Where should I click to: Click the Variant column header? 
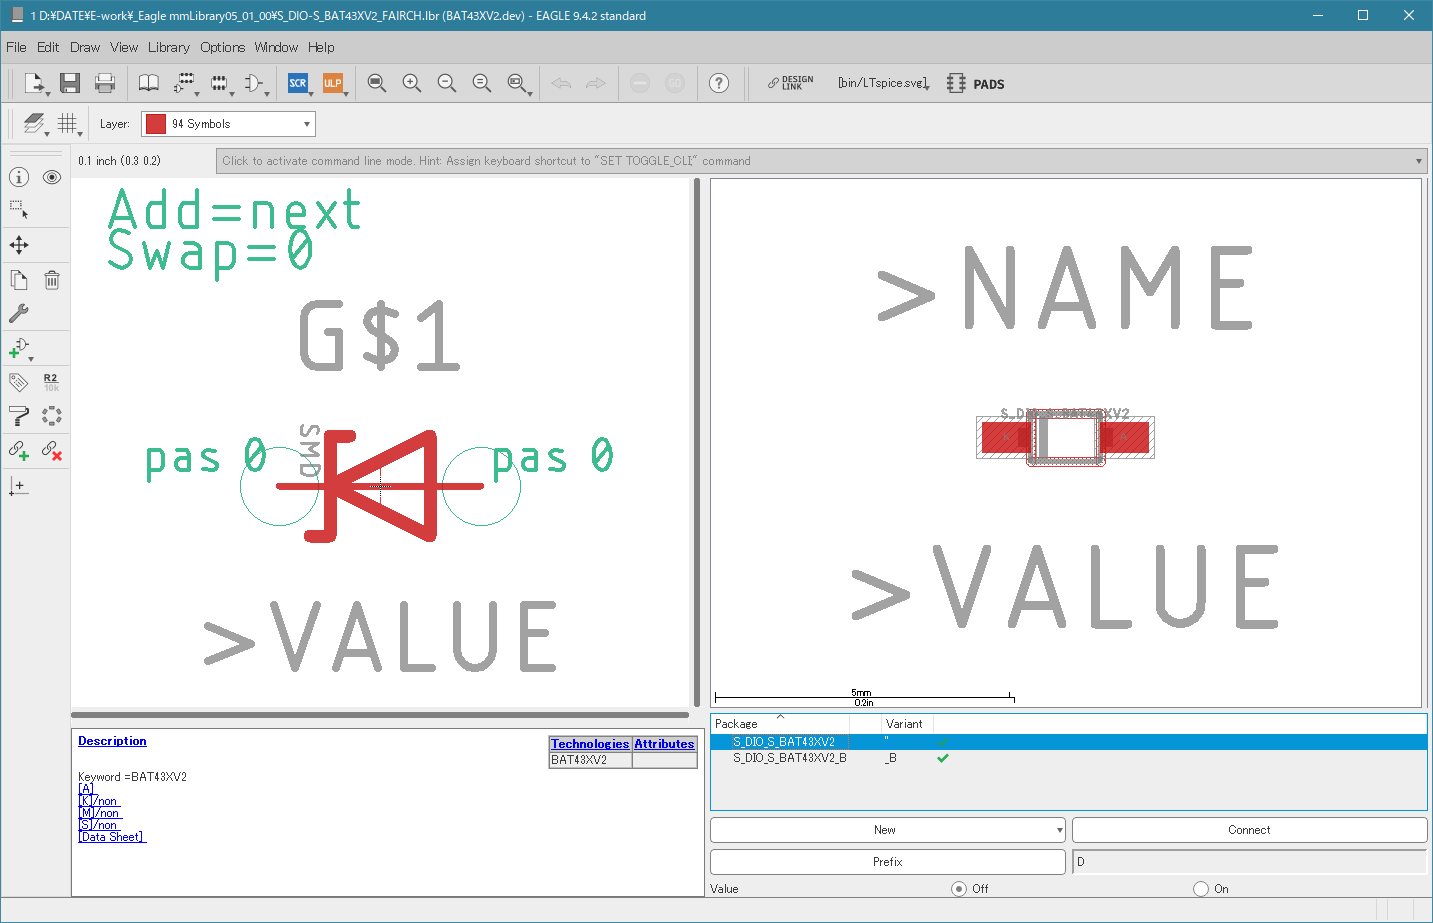pyautogui.click(x=906, y=724)
